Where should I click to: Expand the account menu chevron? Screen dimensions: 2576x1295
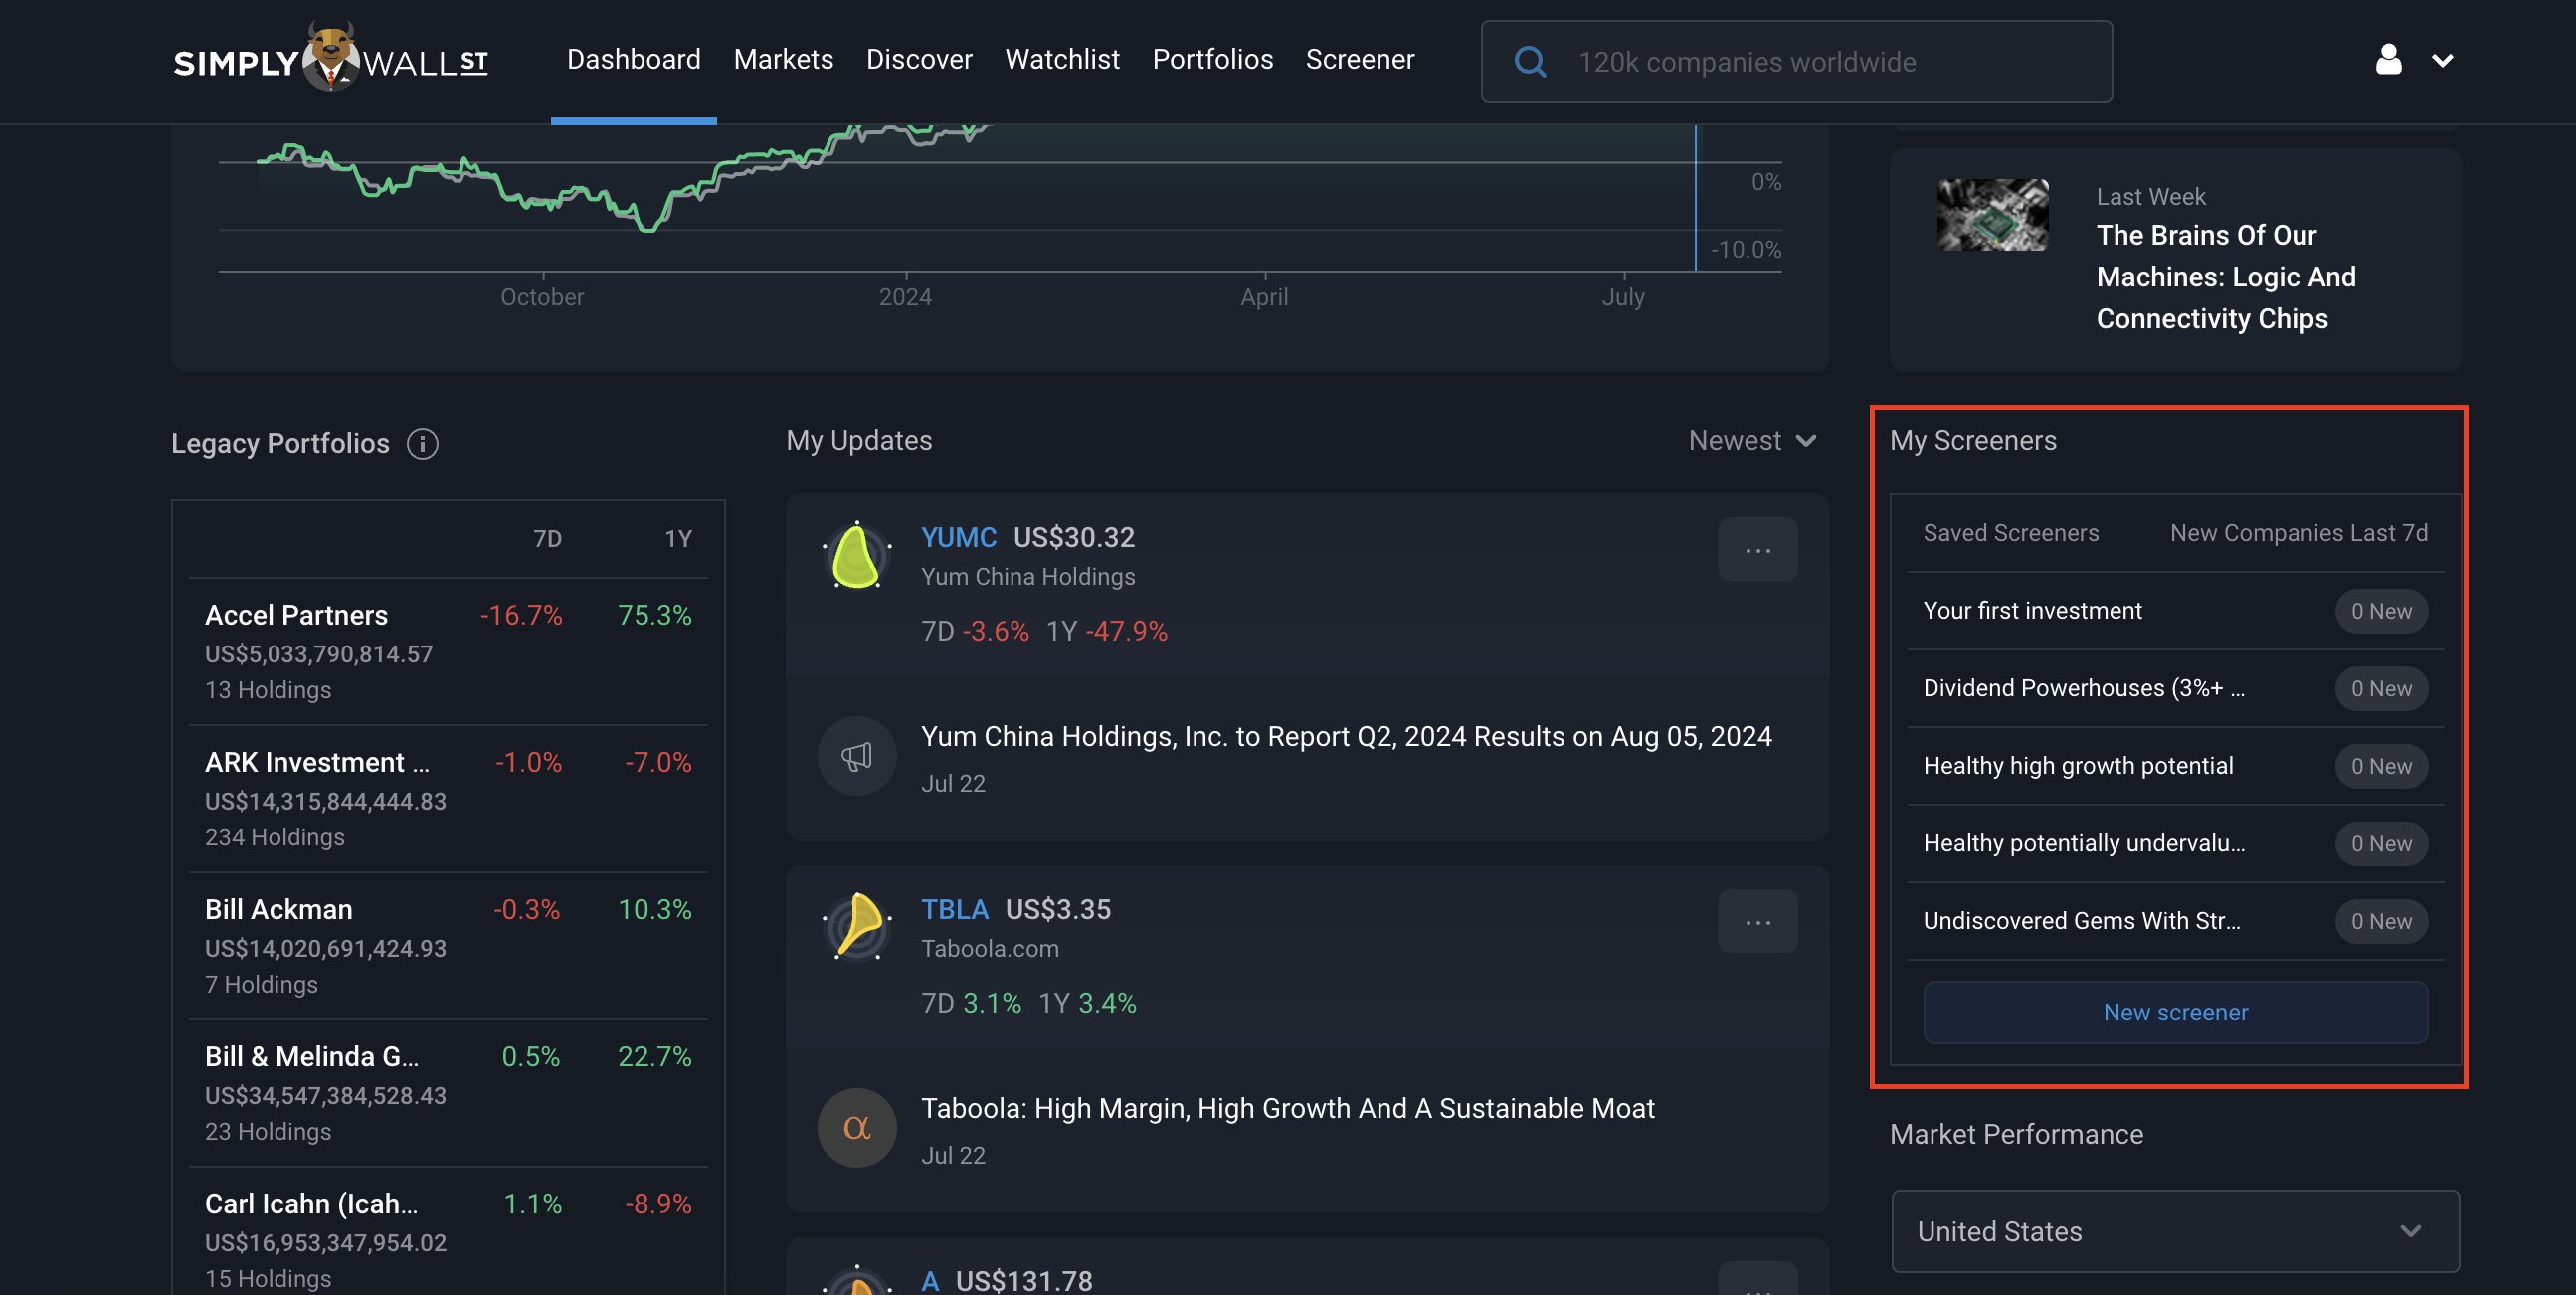[2441, 61]
